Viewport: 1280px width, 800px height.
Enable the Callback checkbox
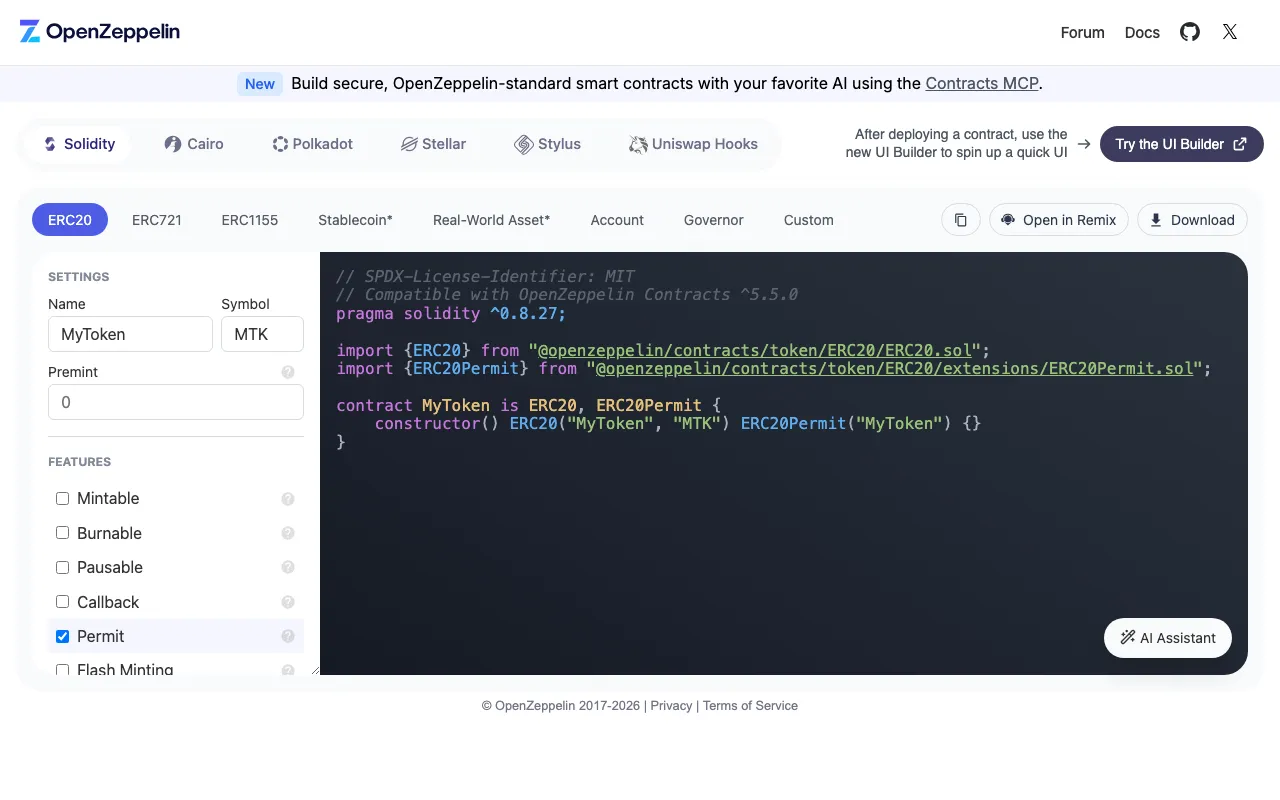(62, 602)
